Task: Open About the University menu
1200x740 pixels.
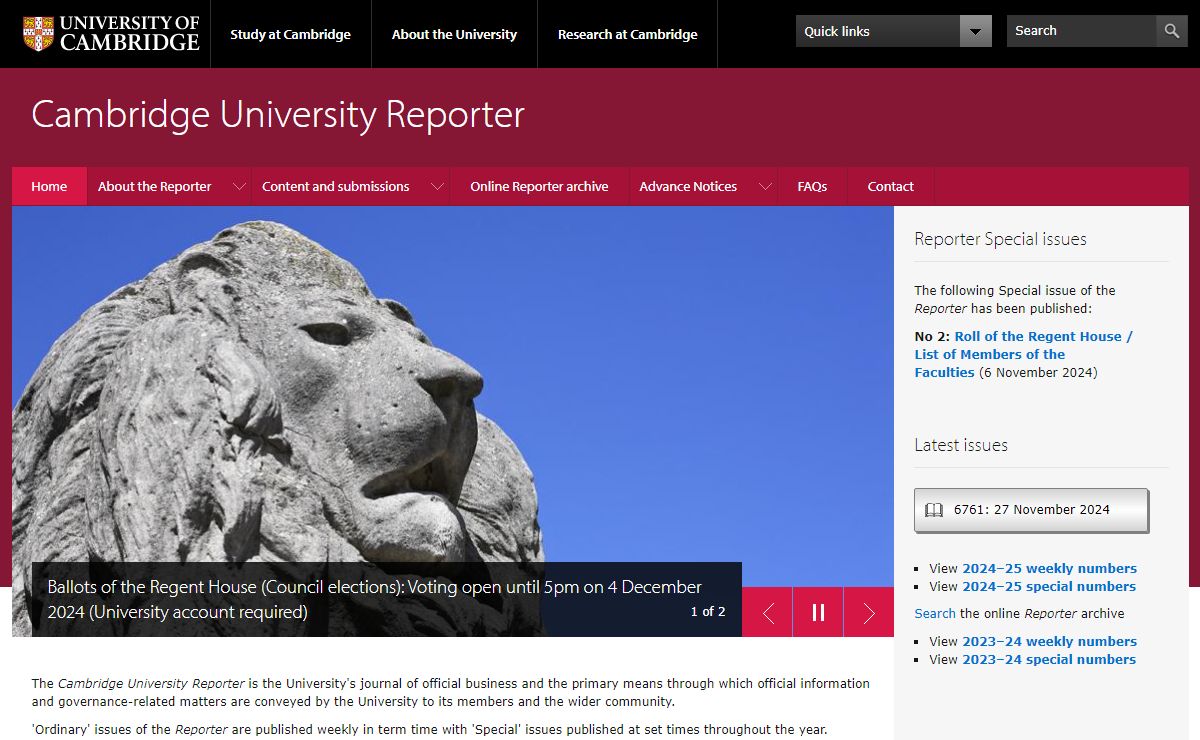Action: coord(454,34)
